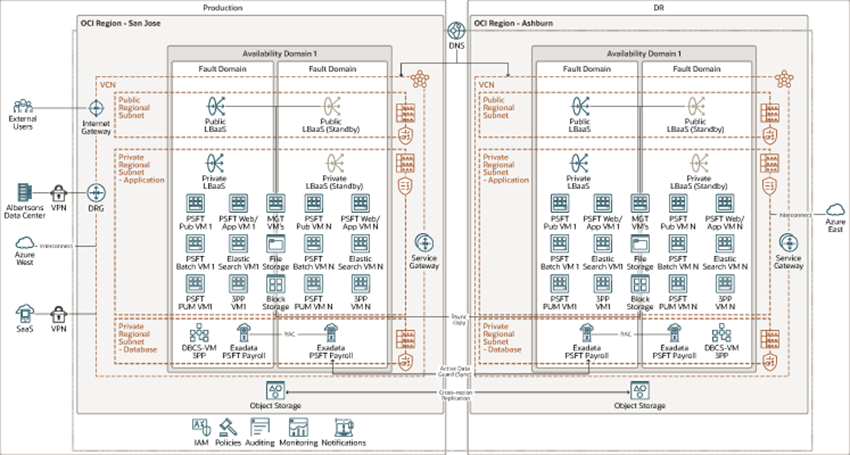The width and height of the screenshot is (850, 455).
Task: Click Ashburn "Availability Domain 1" title
Action: pos(643,54)
